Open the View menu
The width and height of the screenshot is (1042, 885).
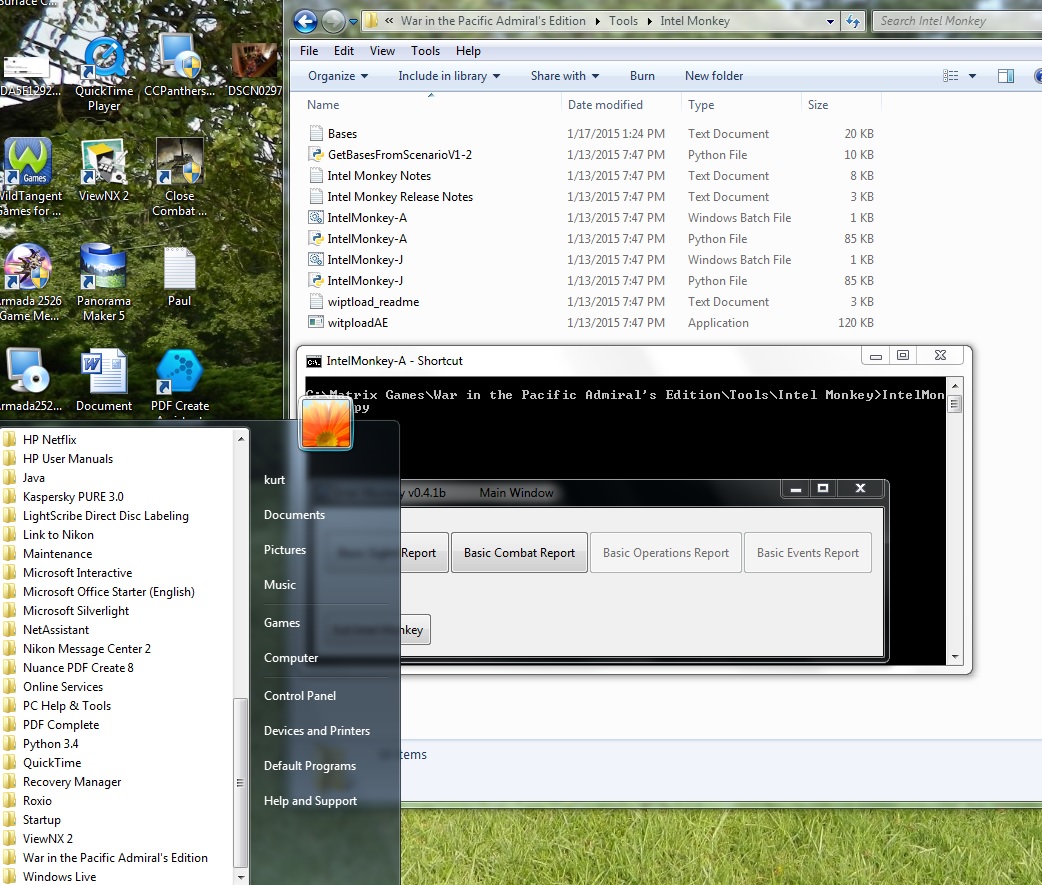[382, 50]
